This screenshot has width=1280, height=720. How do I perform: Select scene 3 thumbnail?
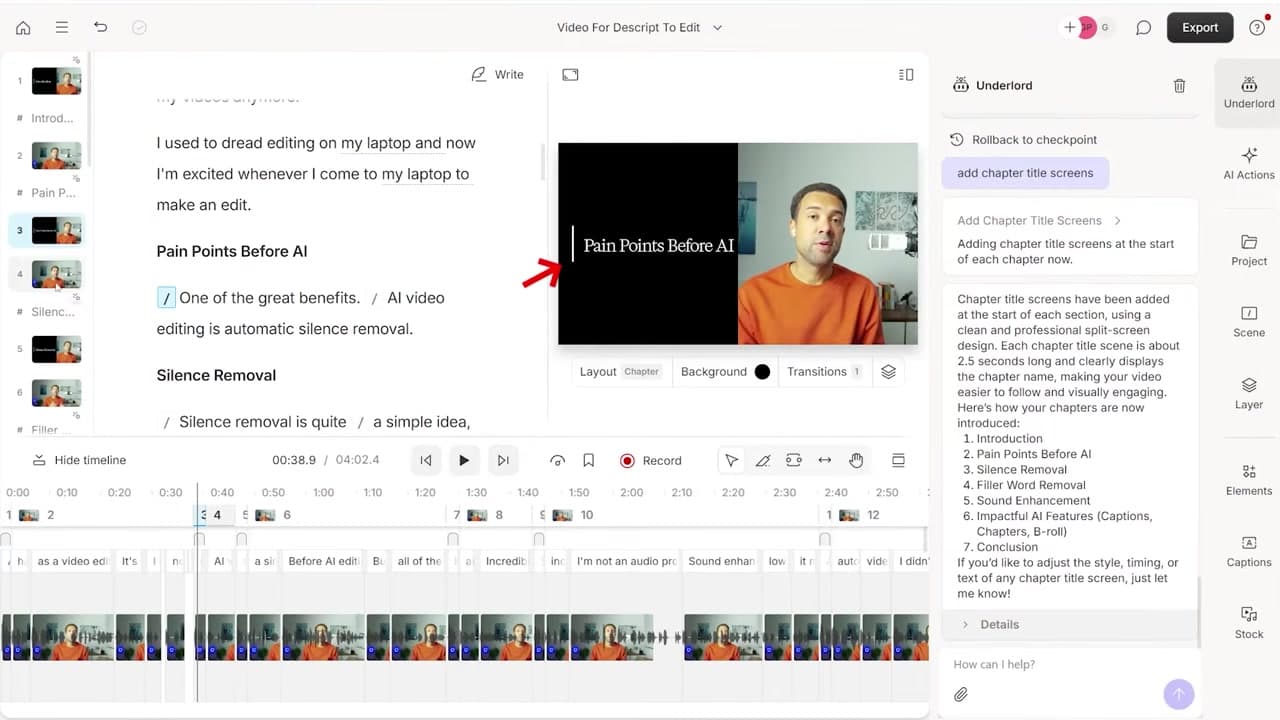pyautogui.click(x=56, y=230)
